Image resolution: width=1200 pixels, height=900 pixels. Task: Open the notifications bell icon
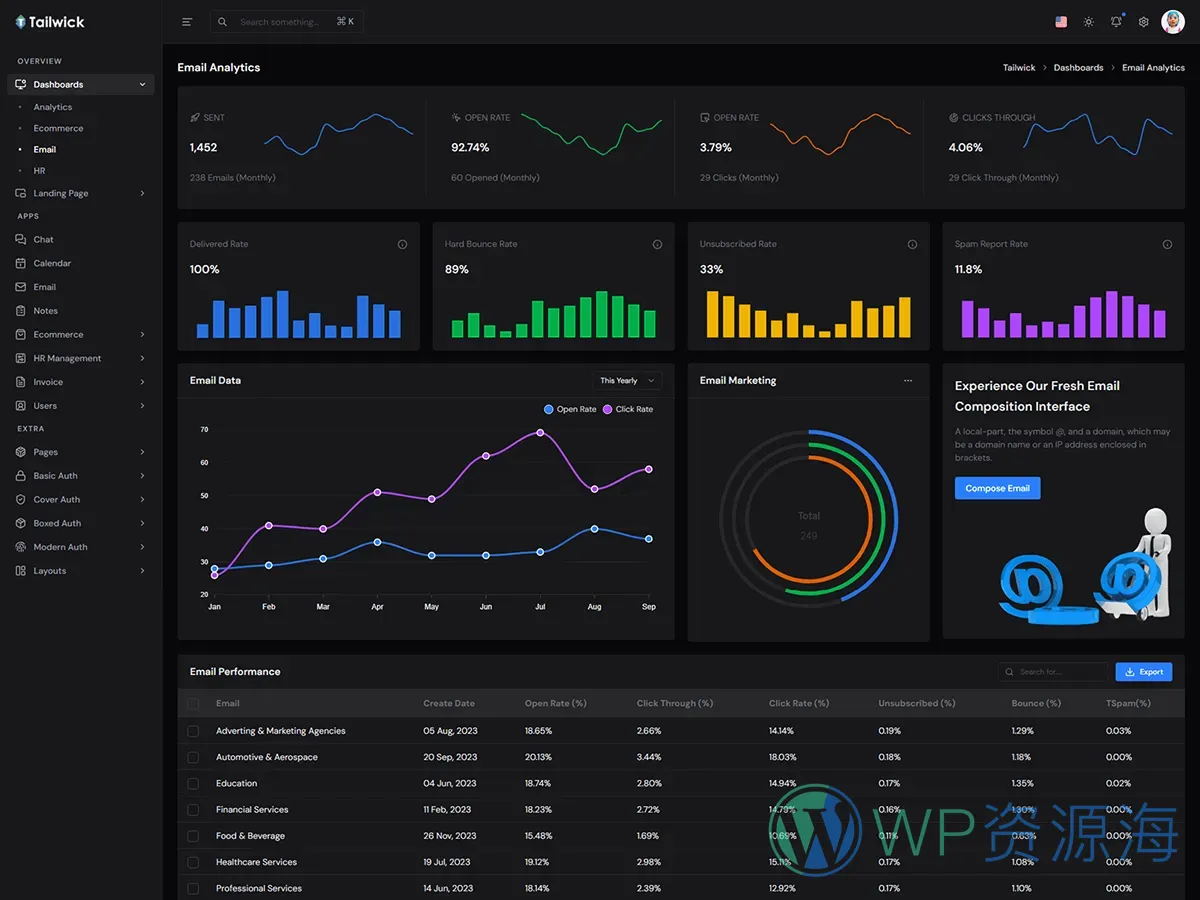click(x=1116, y=22)
